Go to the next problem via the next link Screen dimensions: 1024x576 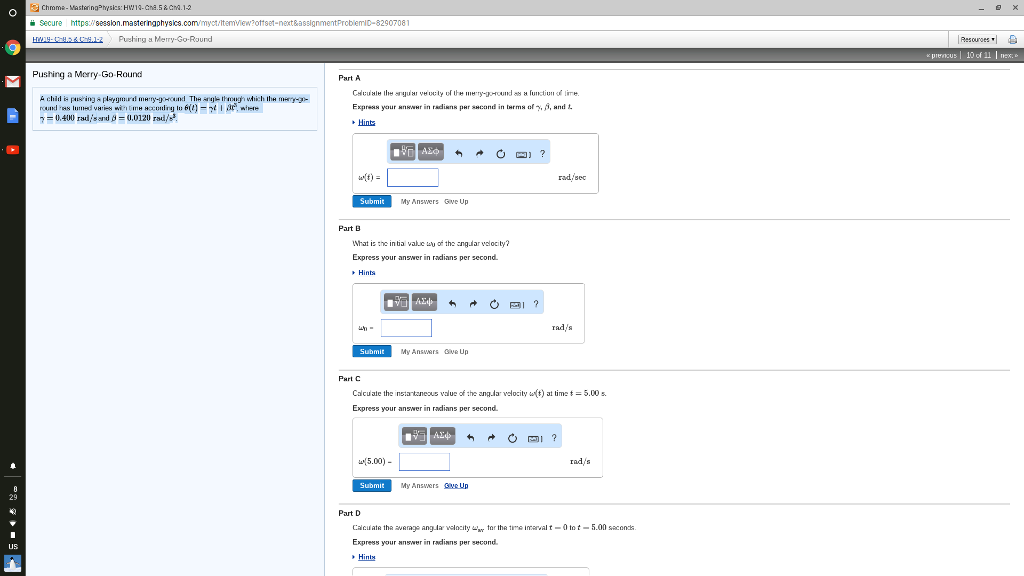[x=1009, y=55]
